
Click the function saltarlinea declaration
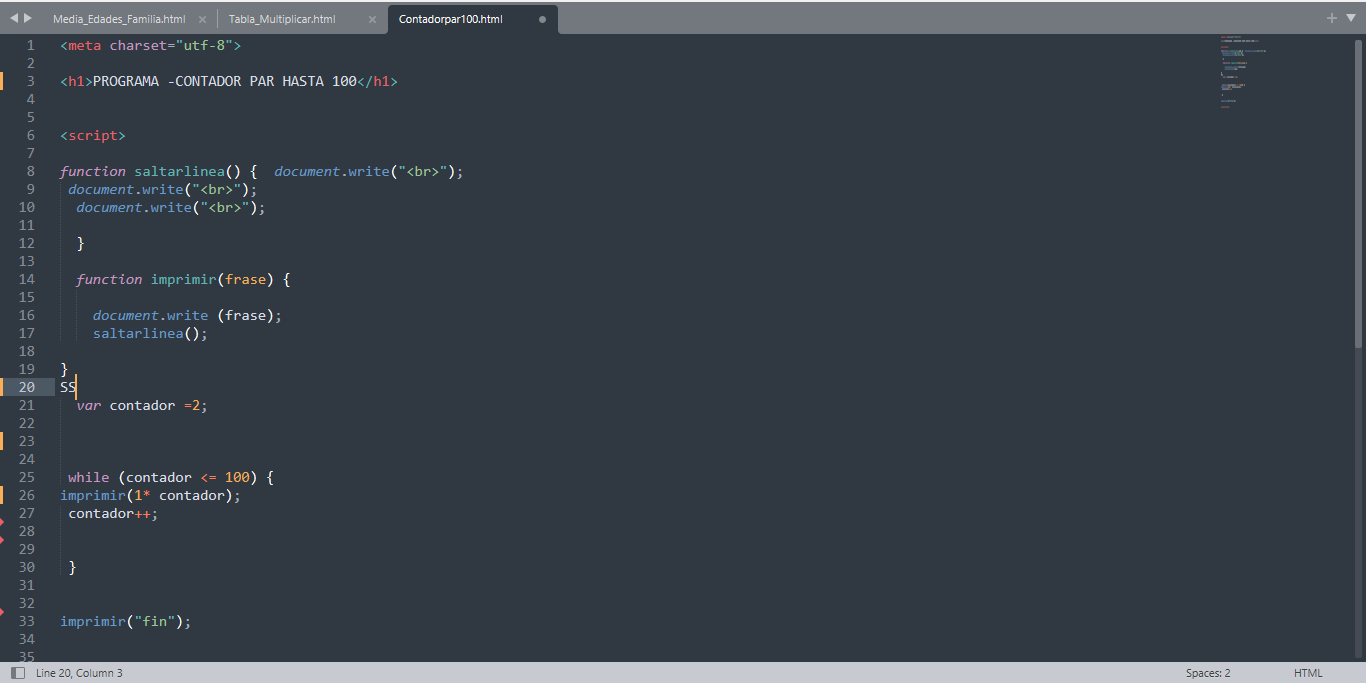[159, 171]
